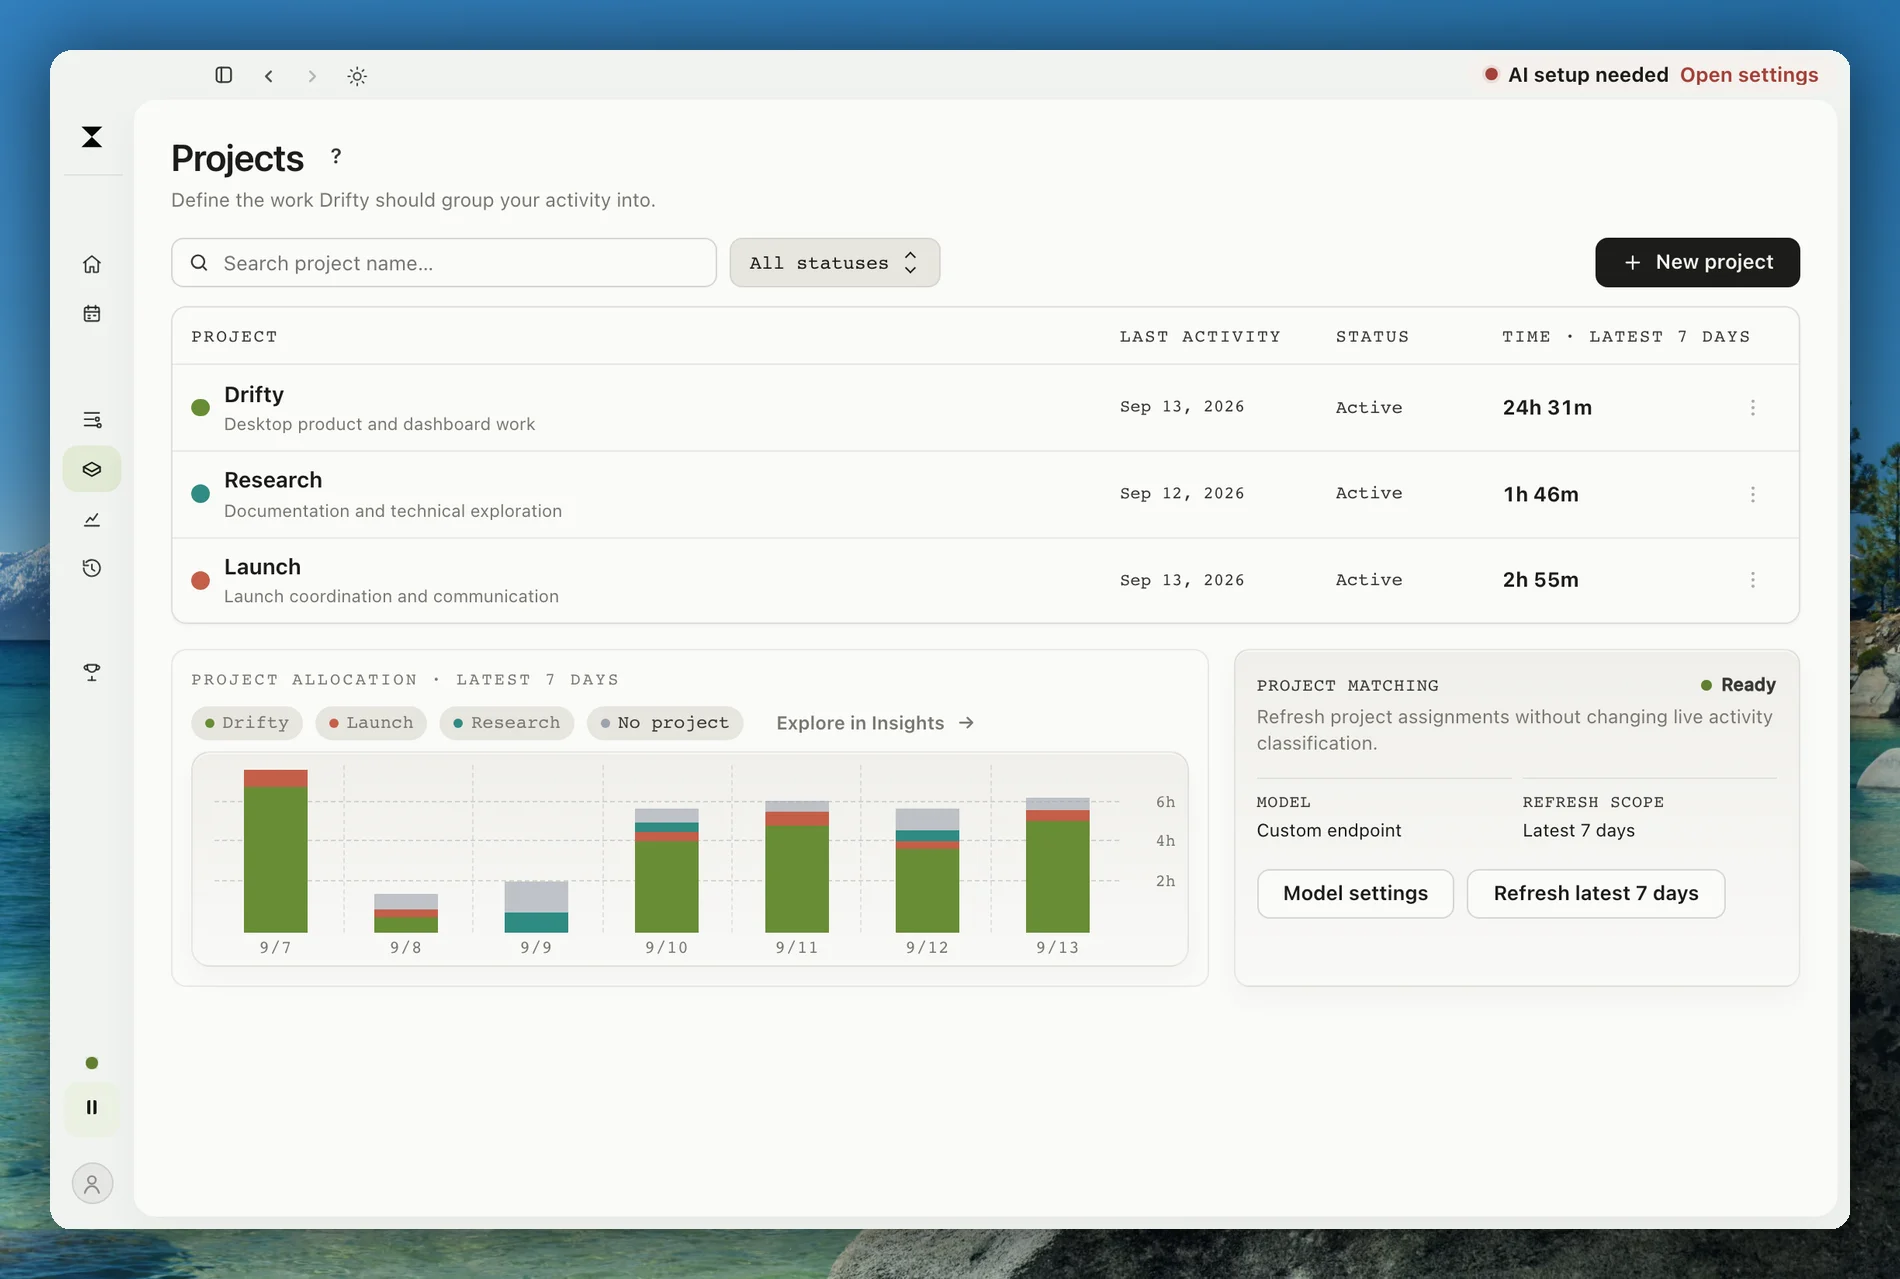Focus the Search project name field

(x=444, y=263)
